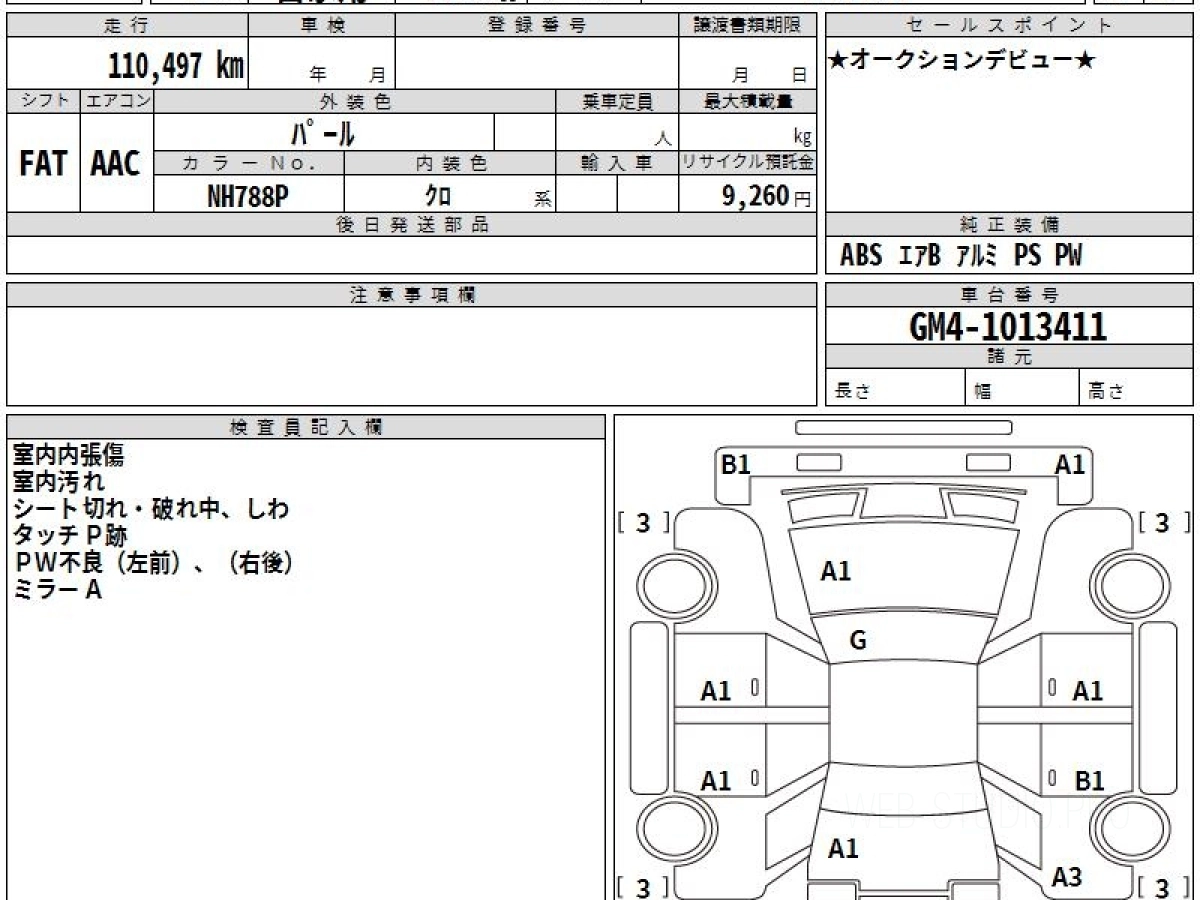Image resolution: width=1200 pixels, height=900 pixels.
Task: Click the A3 mark on the rear quarter panel
Action: (1067, 877)
